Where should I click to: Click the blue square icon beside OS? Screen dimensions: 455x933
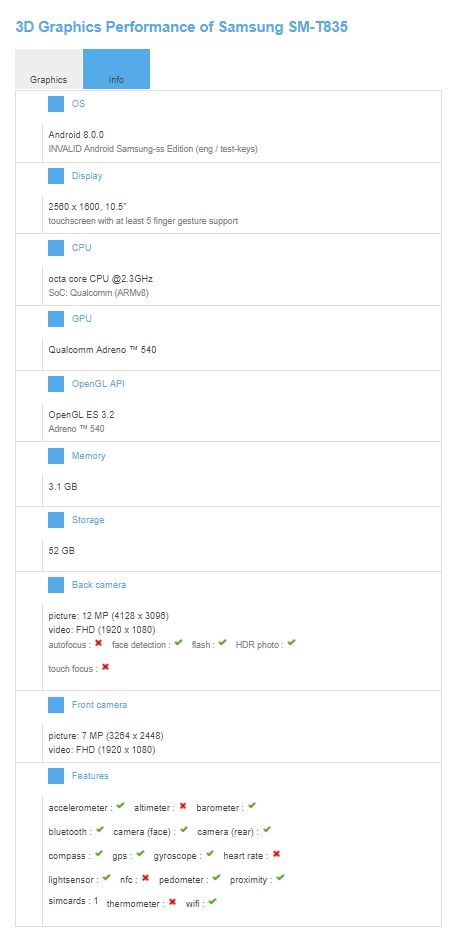(x=56, y=104)
